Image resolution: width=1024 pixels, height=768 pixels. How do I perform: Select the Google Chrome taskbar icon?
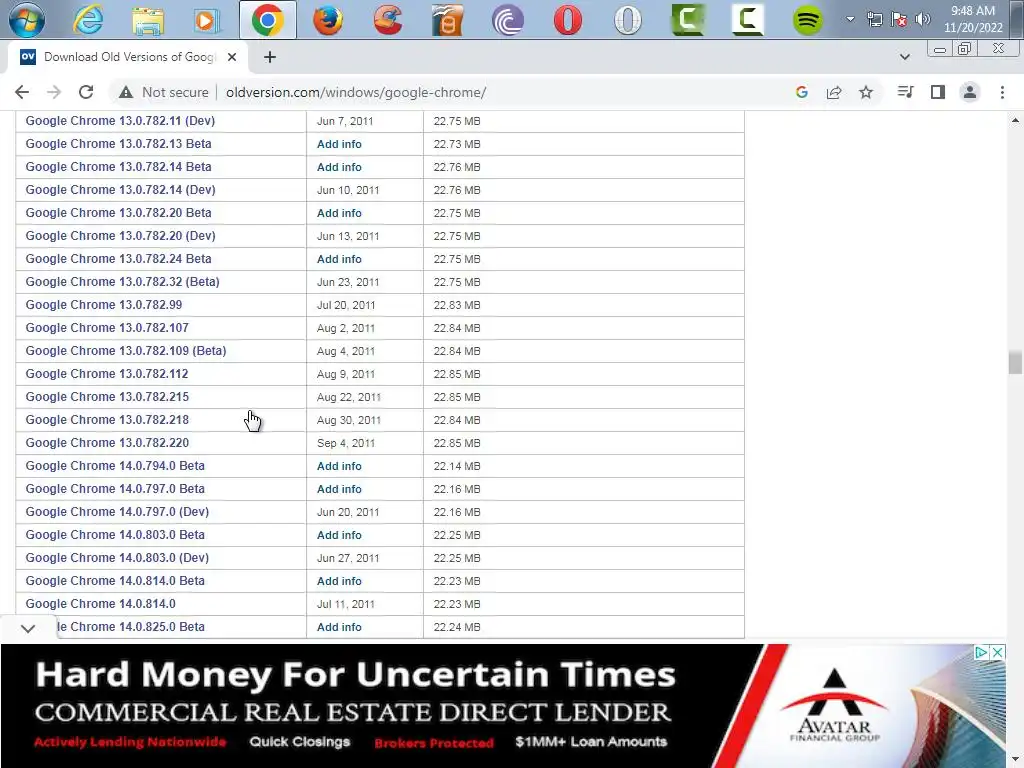click(267, 20)
